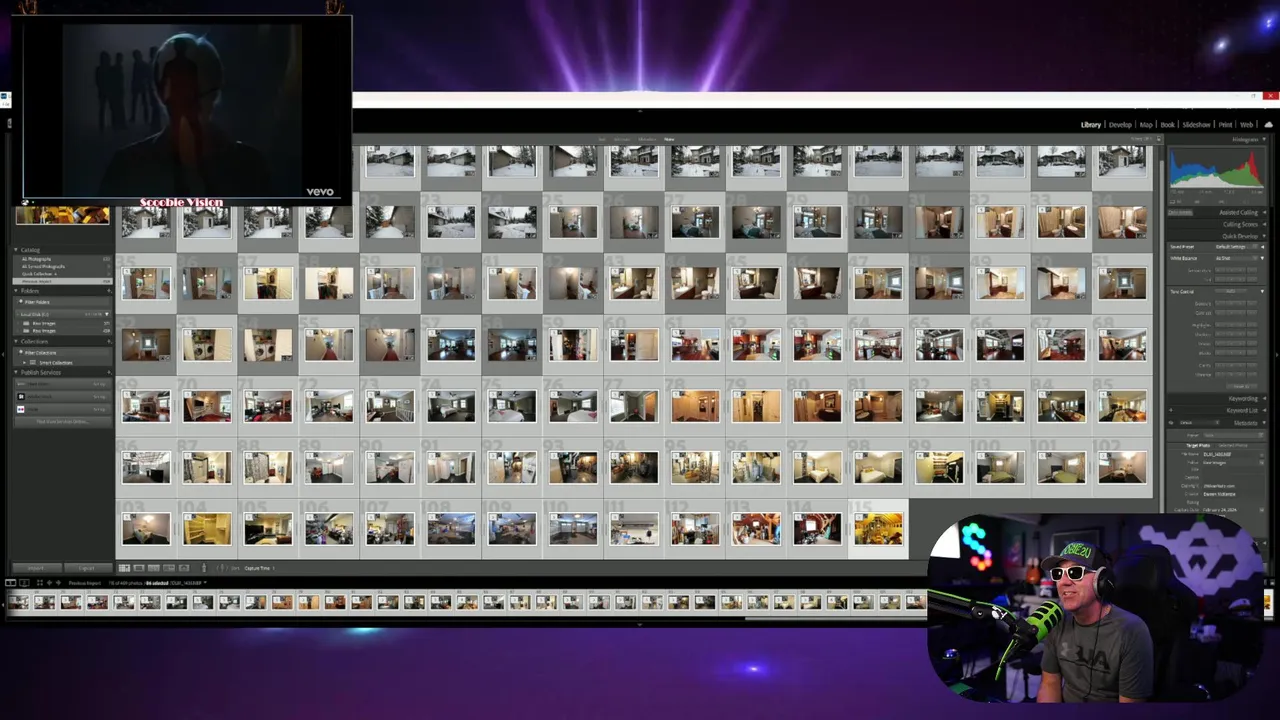Select the Painter spray can tool
The height and width of the screenshot is (720, 1280).
204,568
